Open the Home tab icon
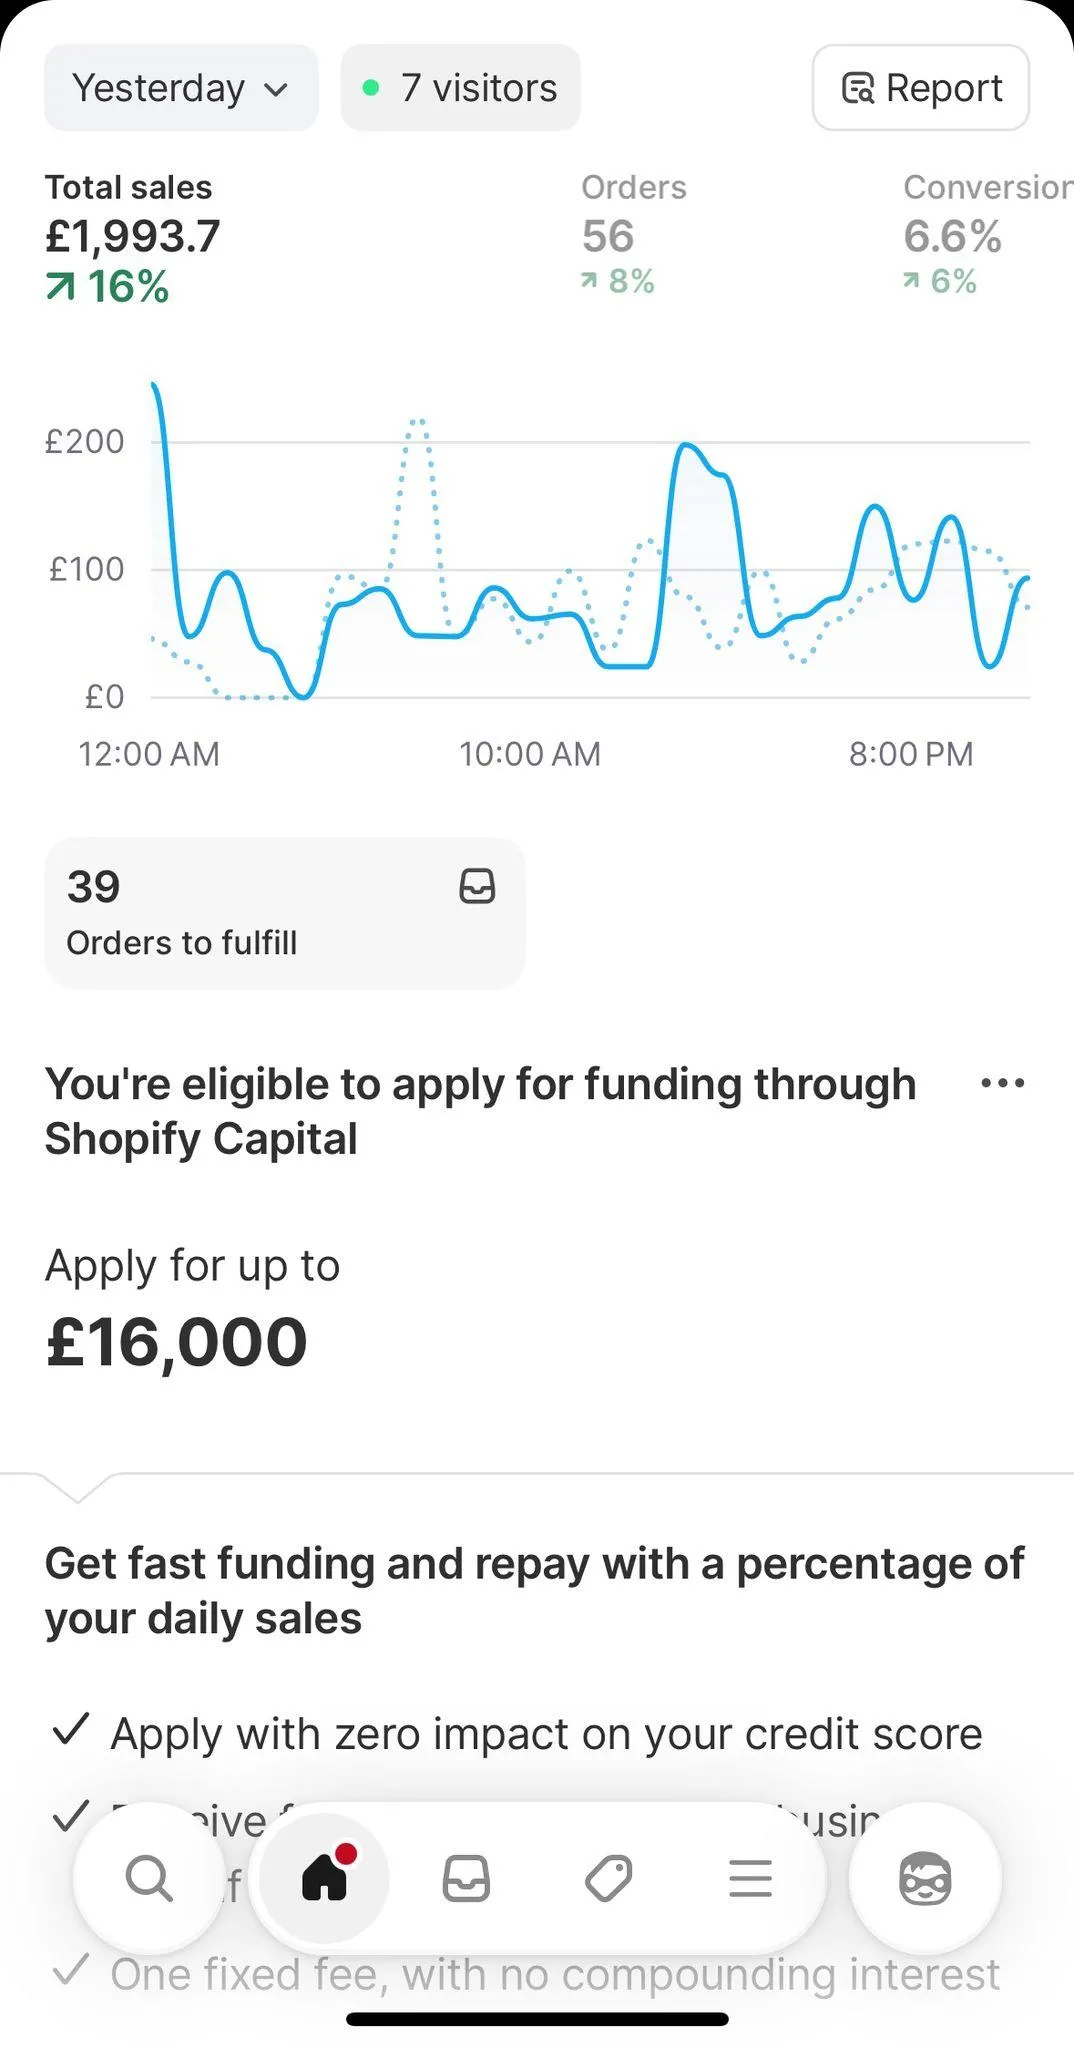The image size is (1074, 2048). [324, 1878]
